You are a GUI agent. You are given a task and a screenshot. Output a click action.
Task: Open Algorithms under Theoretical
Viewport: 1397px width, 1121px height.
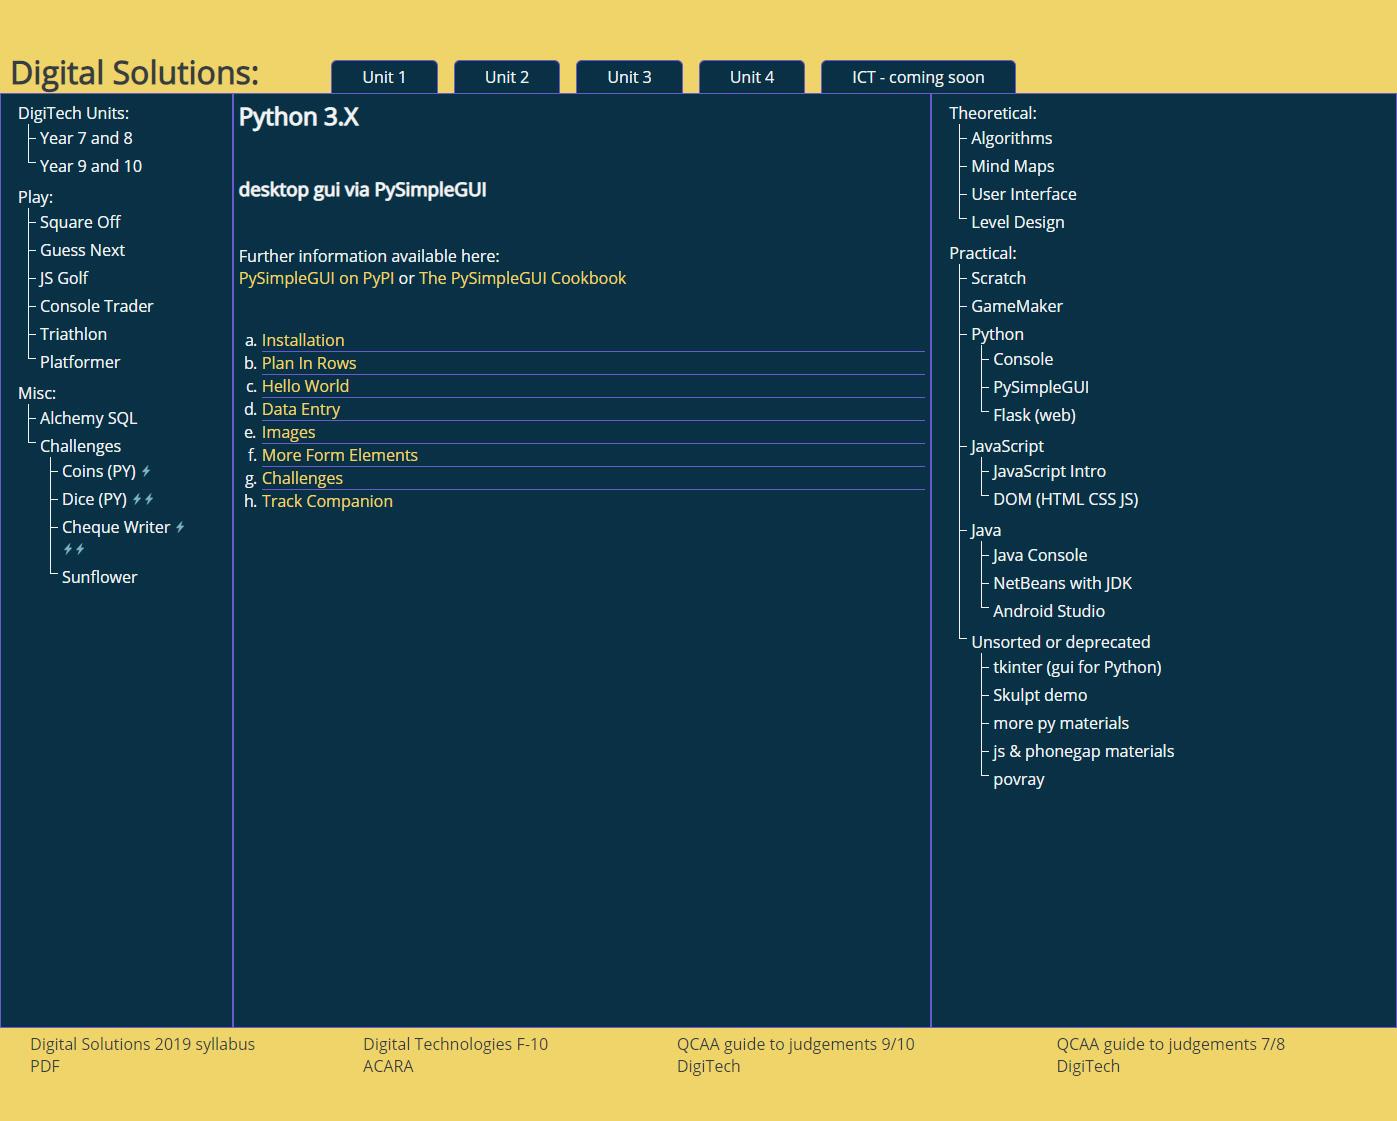pyautogui.click(x=1011, y=138)
